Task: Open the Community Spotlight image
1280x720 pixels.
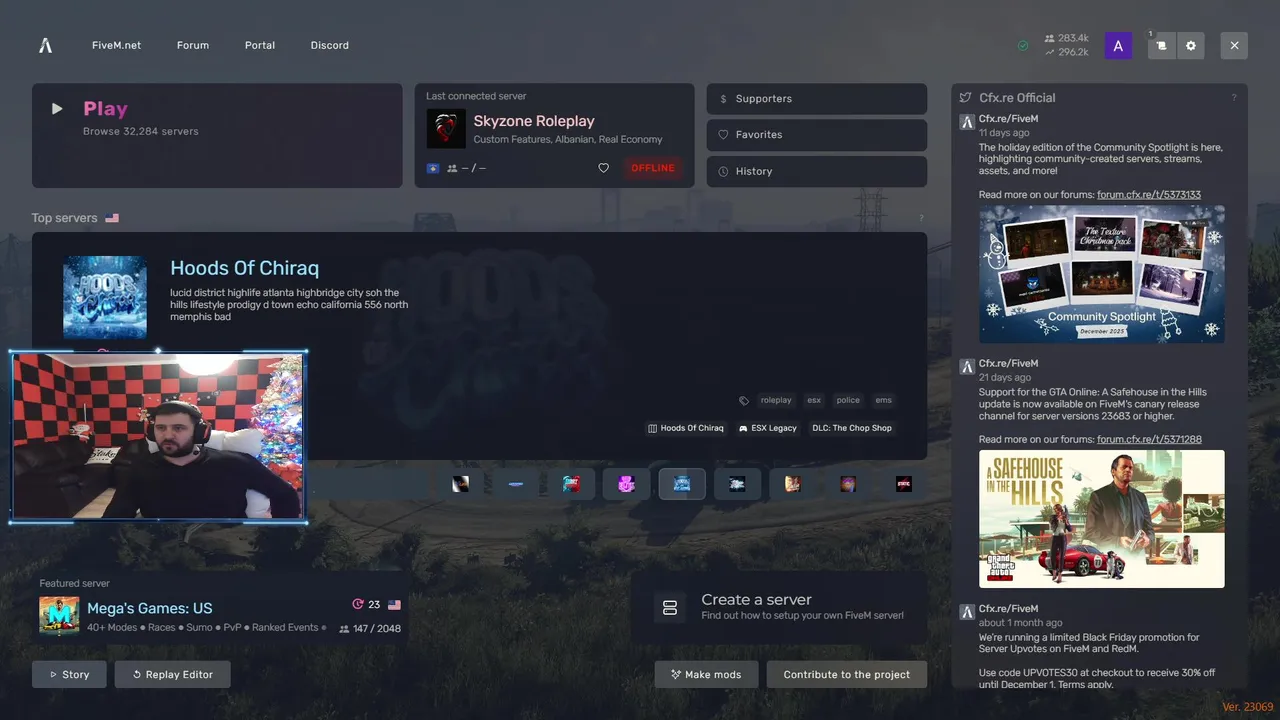Action: 1102,275
